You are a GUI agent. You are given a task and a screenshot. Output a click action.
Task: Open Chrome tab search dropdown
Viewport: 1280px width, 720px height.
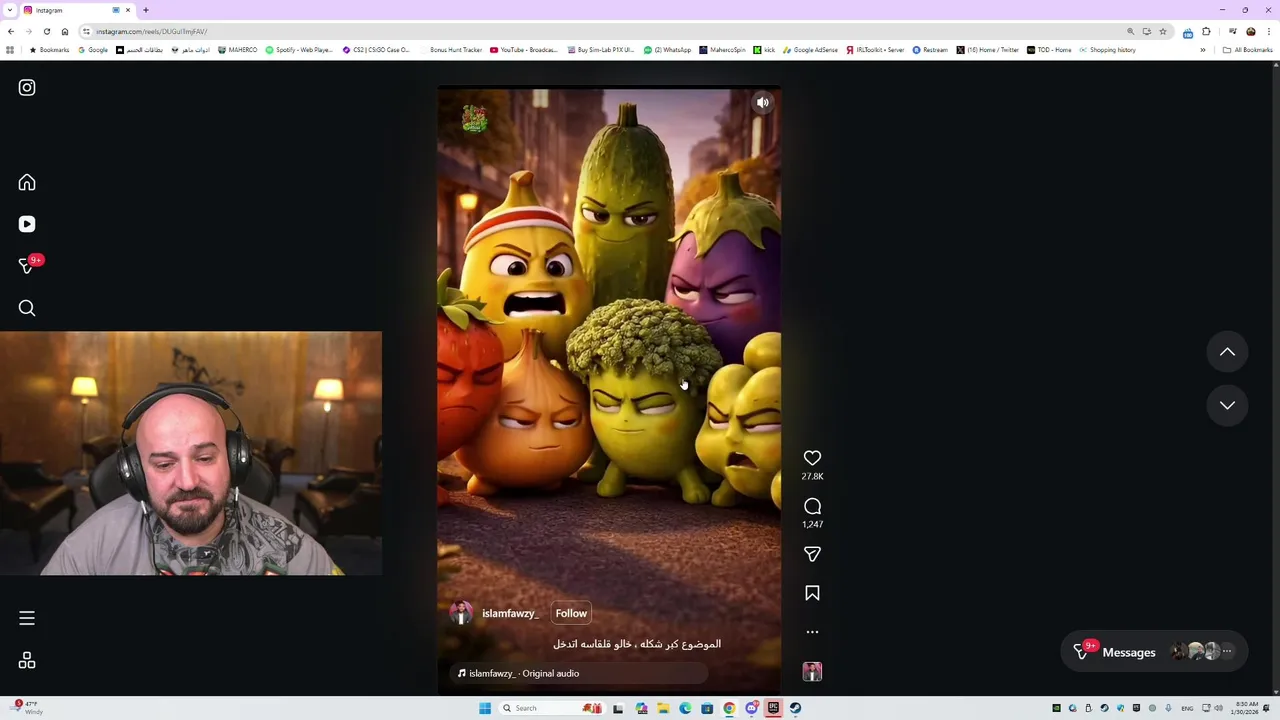click(x=10, y=10)
